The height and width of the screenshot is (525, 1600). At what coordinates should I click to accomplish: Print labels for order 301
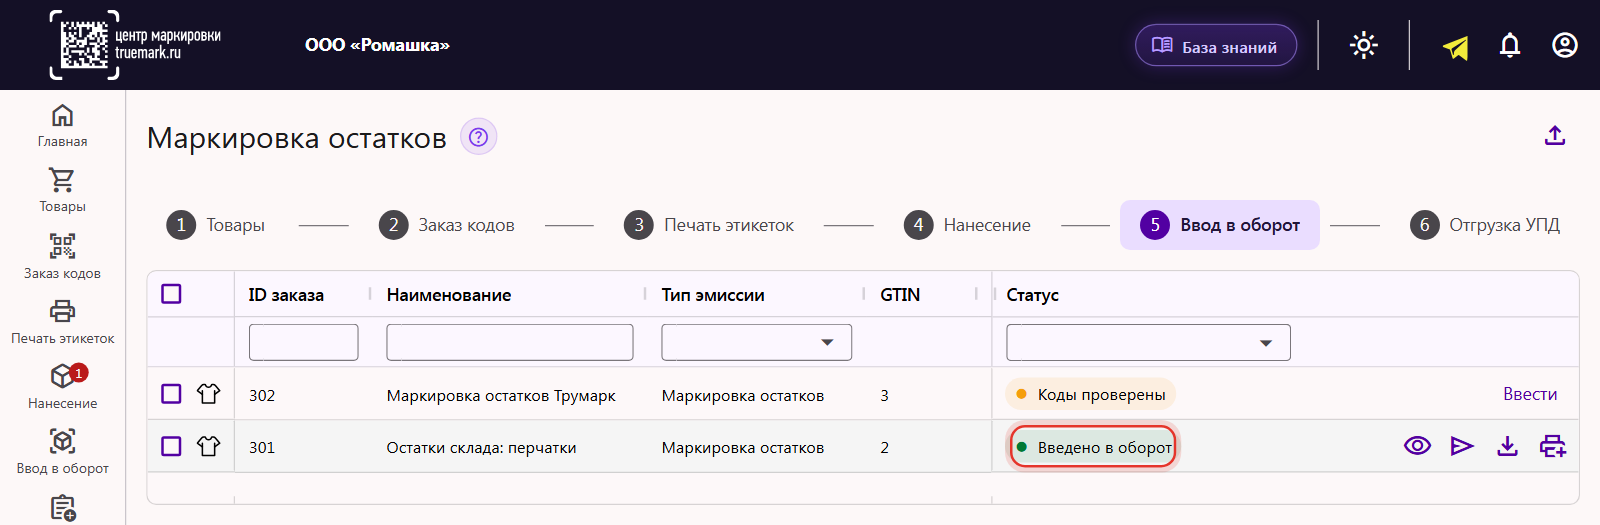tap(1553, 446)
